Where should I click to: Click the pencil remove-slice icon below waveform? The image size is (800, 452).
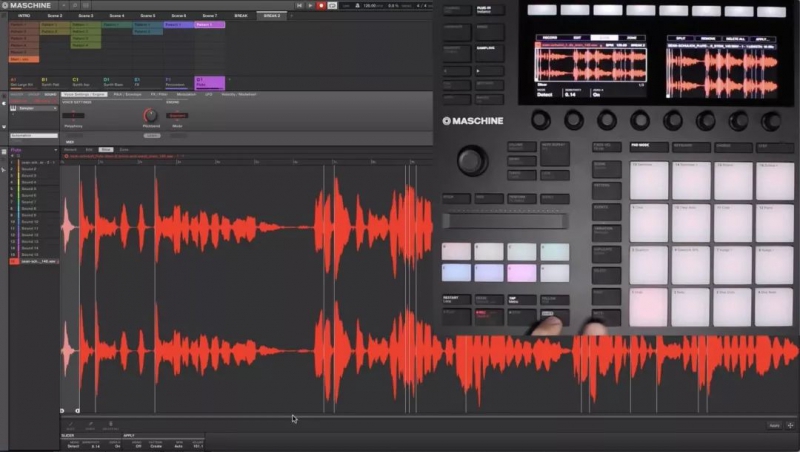point(90,425)
